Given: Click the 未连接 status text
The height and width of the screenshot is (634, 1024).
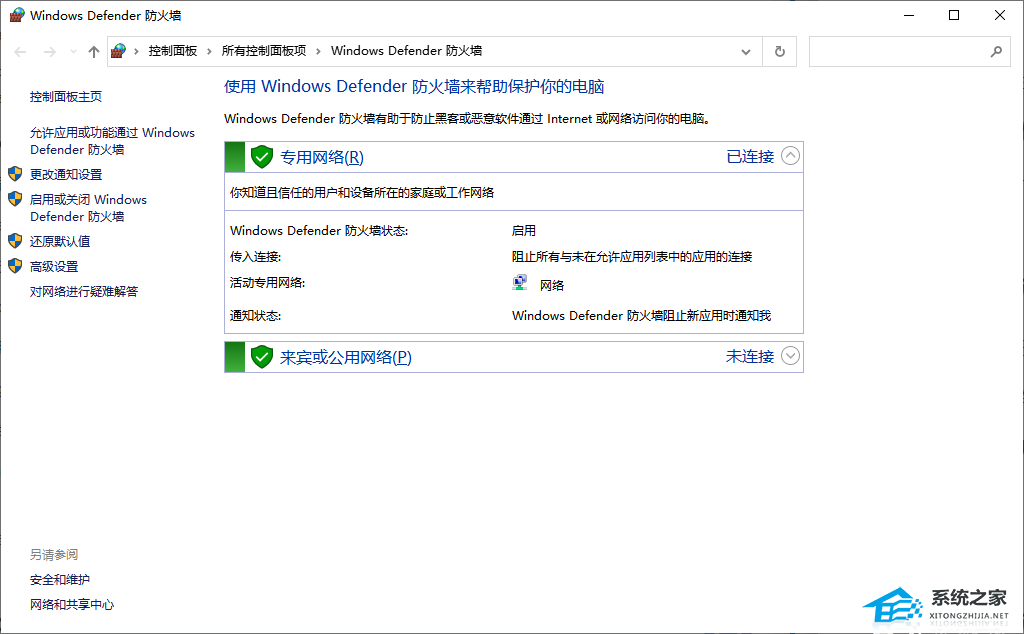Looking at the screenshot, I should pyautogui.click(x=750, y=357).
